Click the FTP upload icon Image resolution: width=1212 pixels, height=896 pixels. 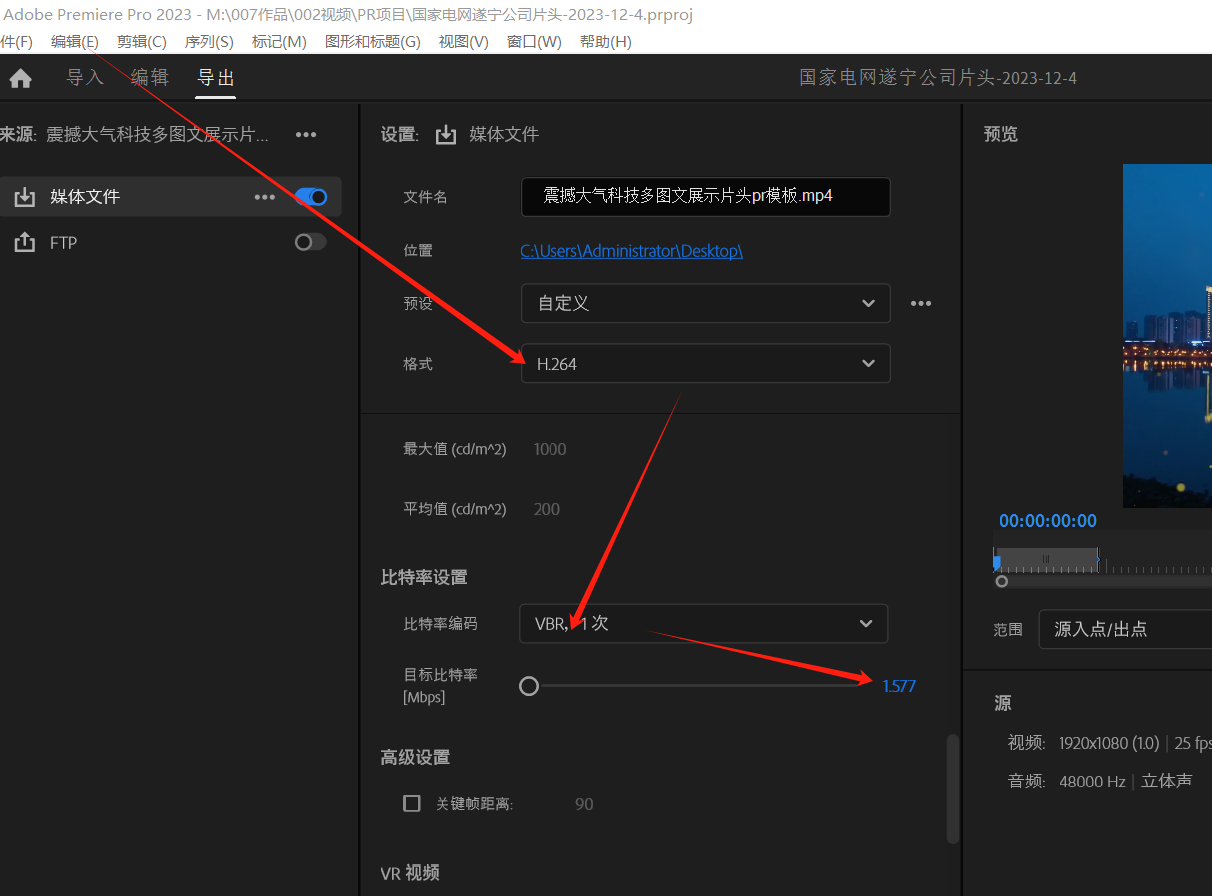[24, 242]
